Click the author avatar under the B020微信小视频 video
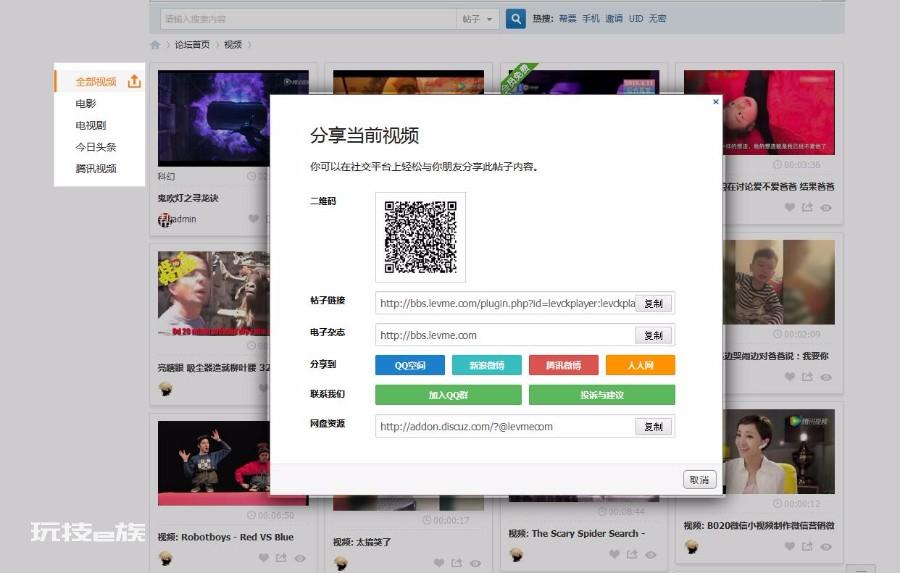This screenshot has height=573, width=900. click(692, 547)
